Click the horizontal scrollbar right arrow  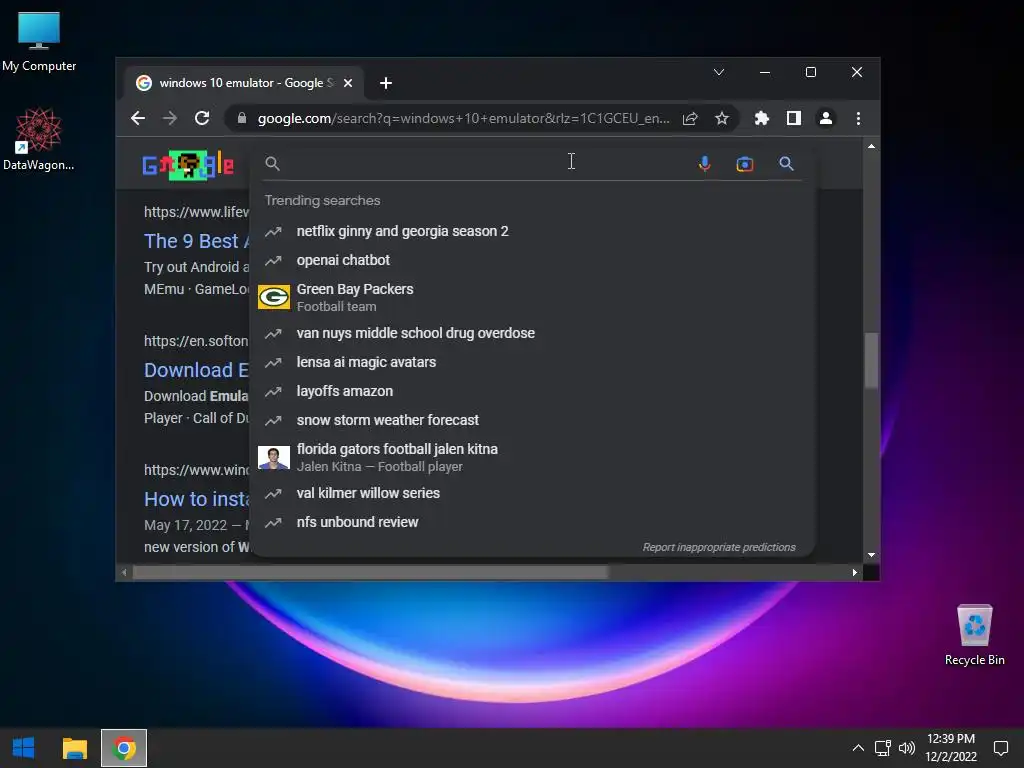click(855, 573)
